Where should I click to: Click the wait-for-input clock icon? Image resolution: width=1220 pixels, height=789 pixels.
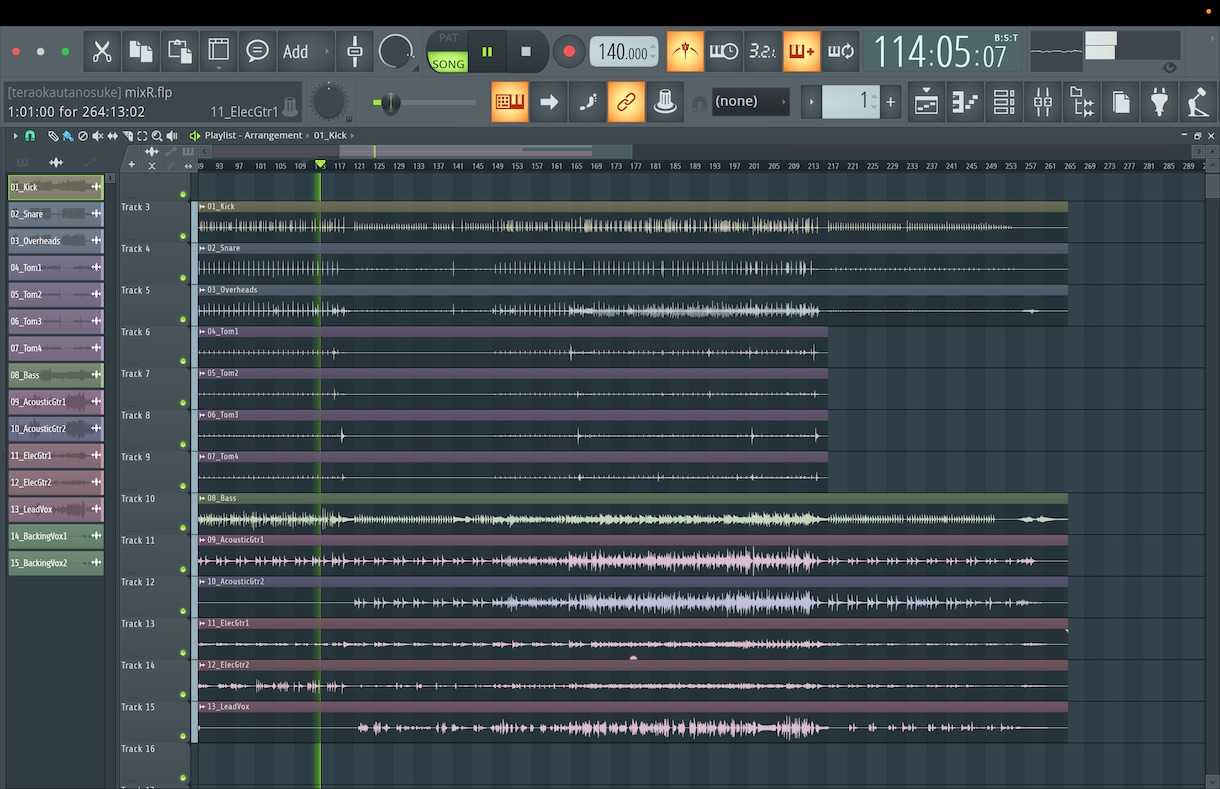tap(724, 51)
